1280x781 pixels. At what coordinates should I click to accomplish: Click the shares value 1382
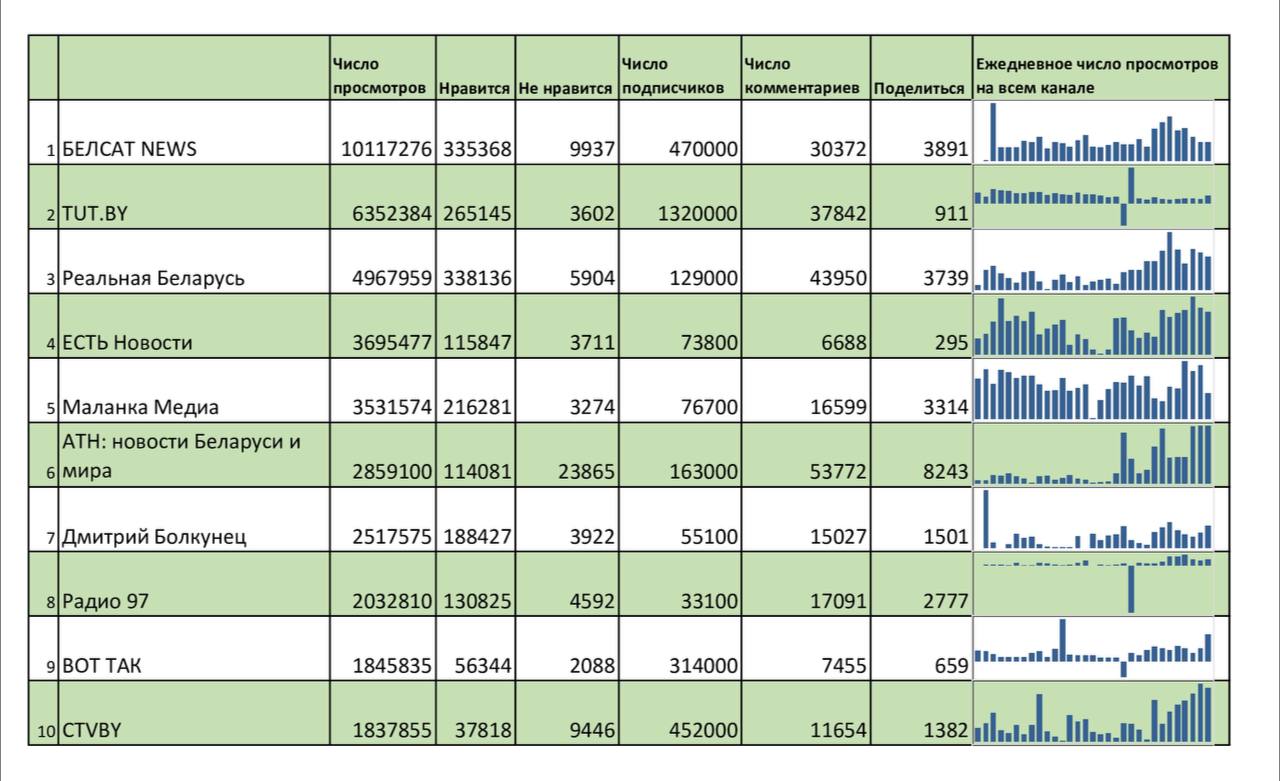pyautogui.click(x=946, y=731)
